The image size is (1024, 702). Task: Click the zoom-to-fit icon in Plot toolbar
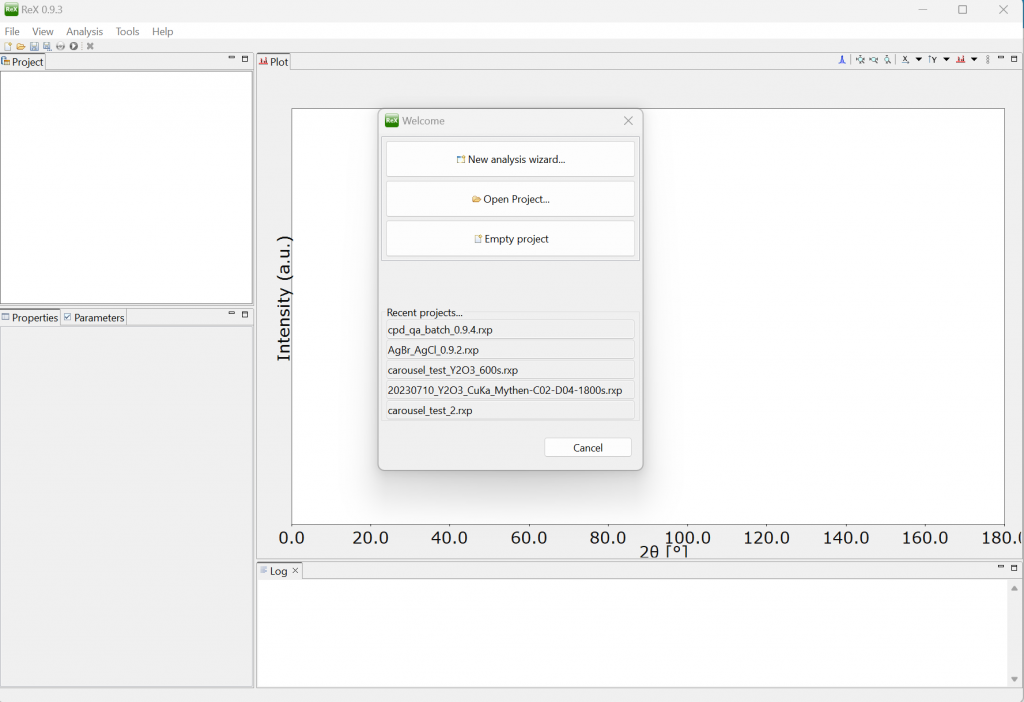860,59
